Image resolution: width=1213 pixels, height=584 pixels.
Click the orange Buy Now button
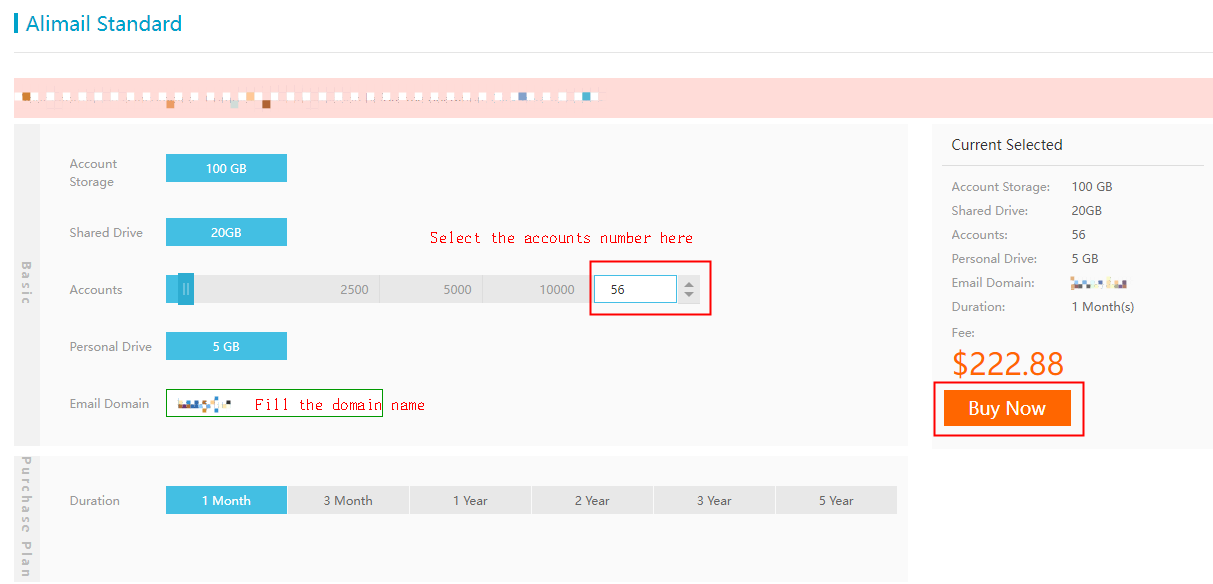click(1007, 408)
